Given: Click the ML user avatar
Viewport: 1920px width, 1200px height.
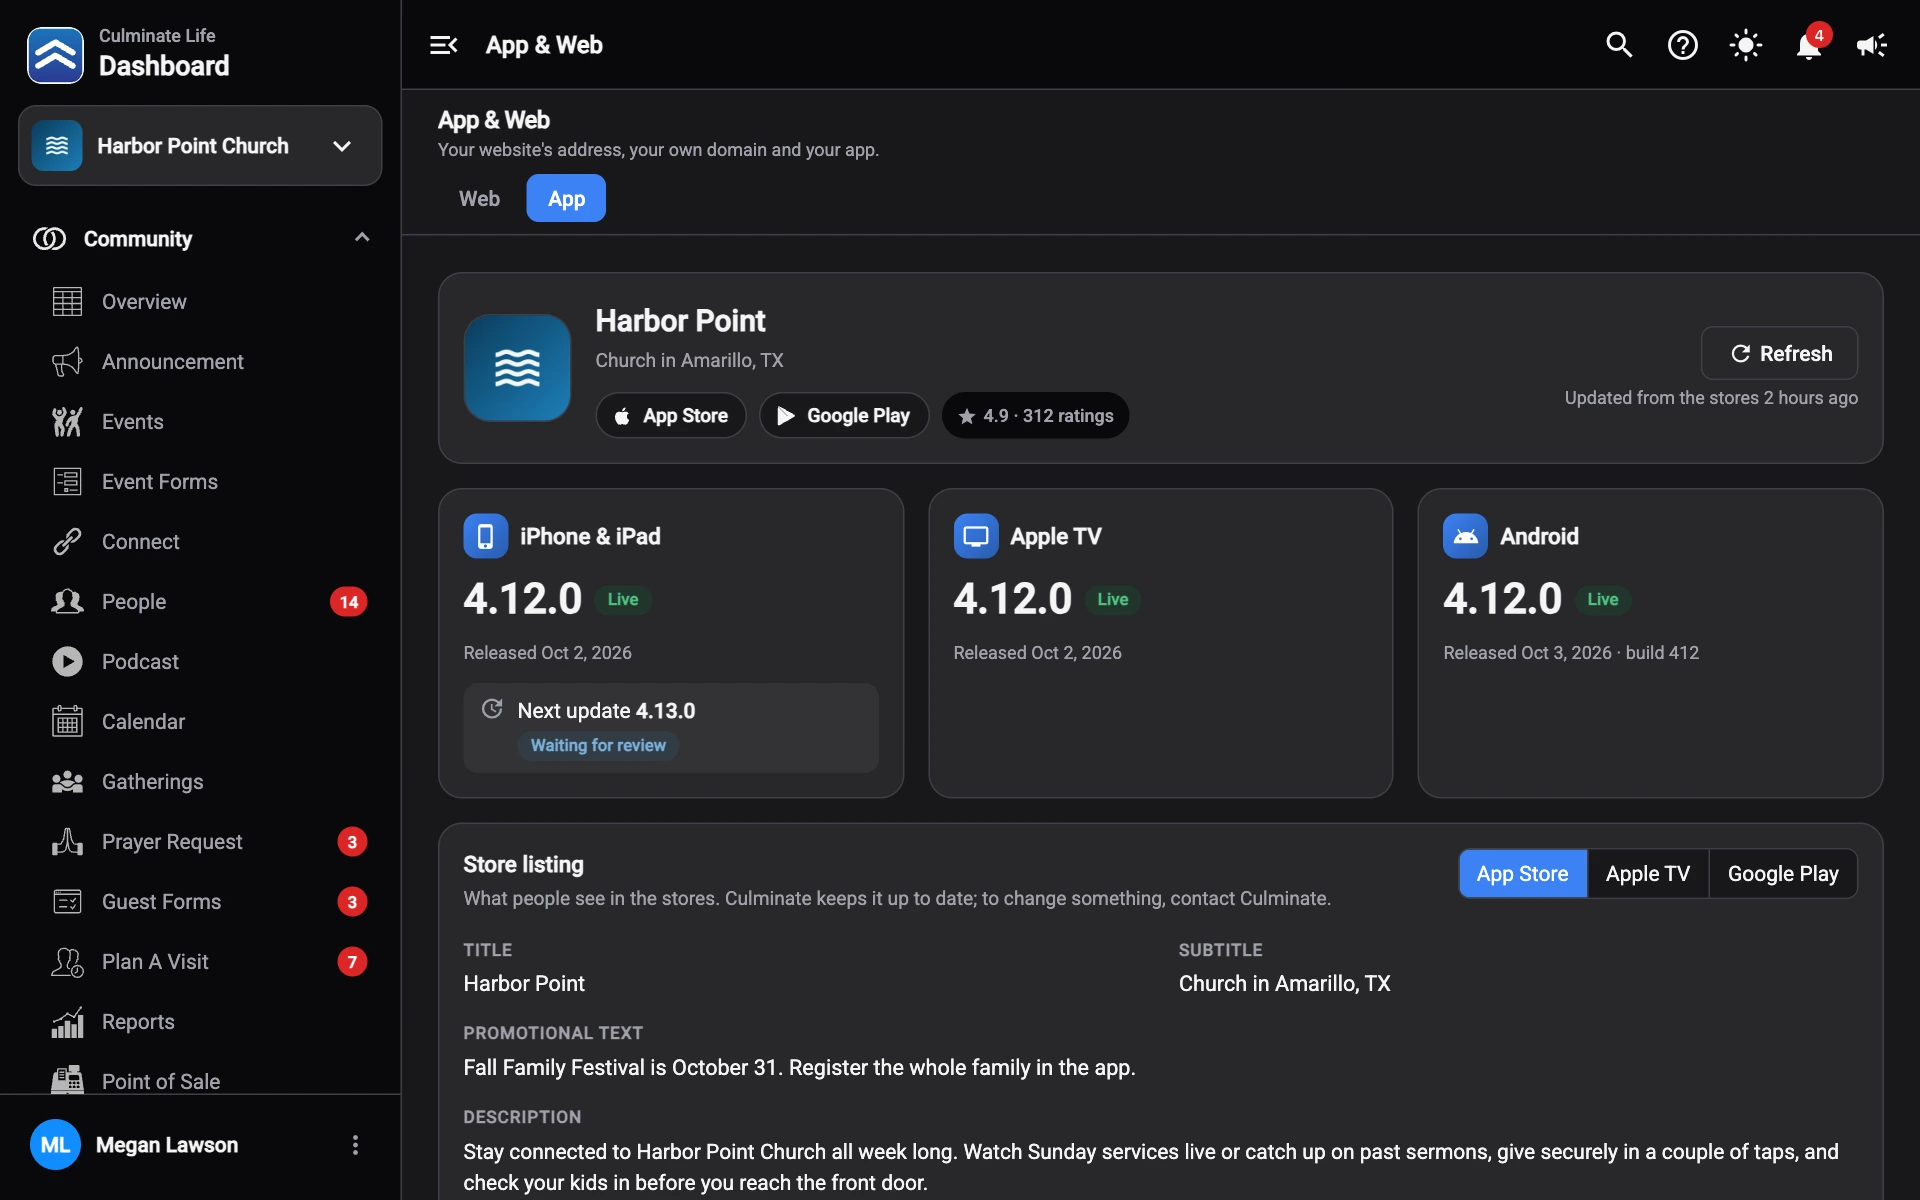Looking at the screenshot, I should pos(55,1145).
